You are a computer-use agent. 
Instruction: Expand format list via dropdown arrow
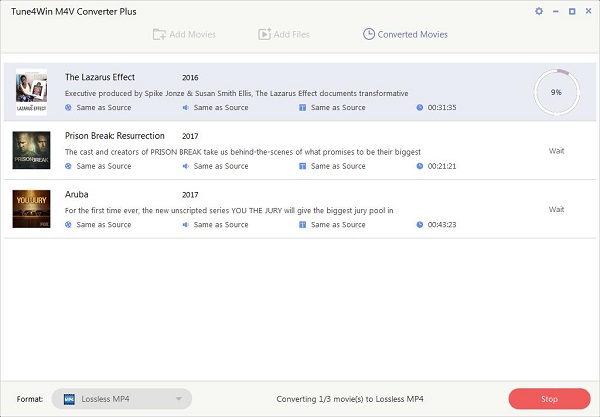(x=178, y=399)
